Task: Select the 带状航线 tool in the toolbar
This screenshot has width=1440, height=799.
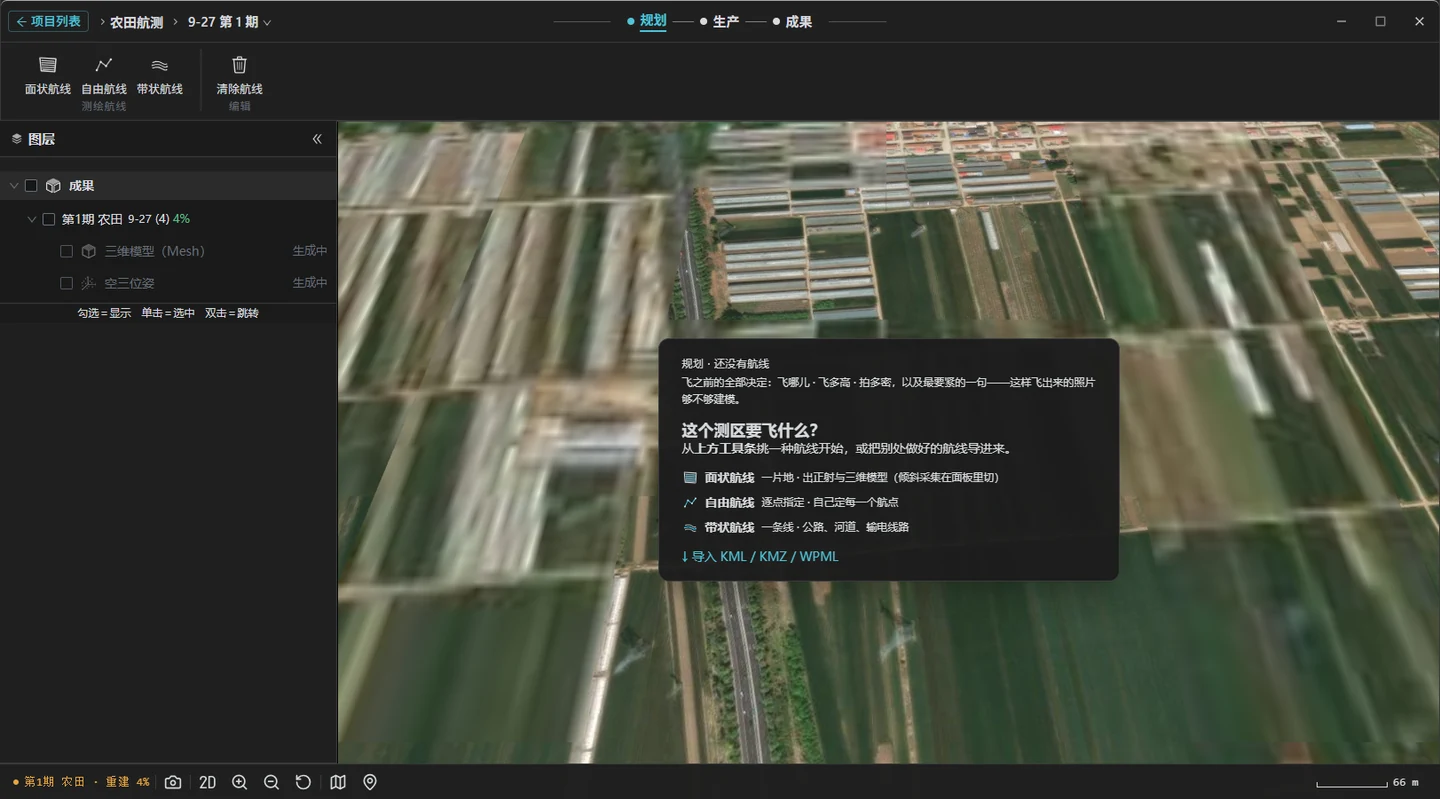Action: [160, 76]
